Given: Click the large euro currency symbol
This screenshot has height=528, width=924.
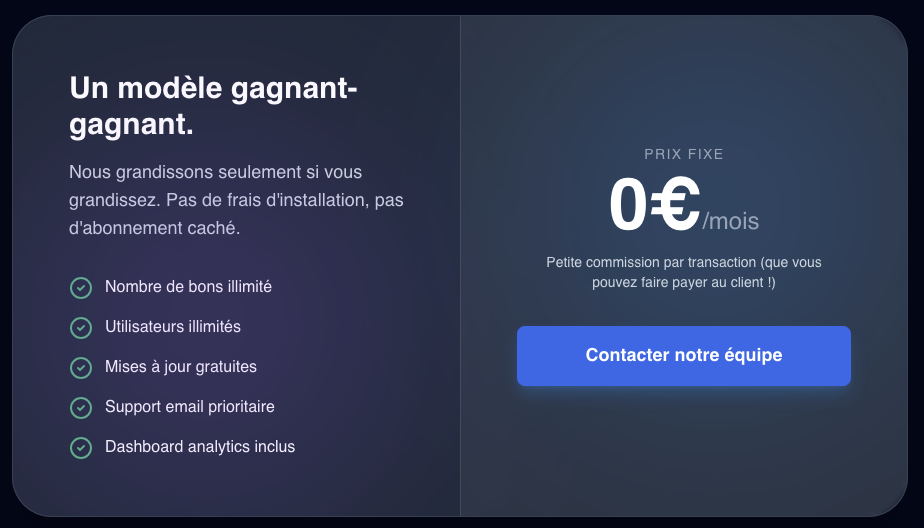Looking at the screenshot, I should click(674, 205).
